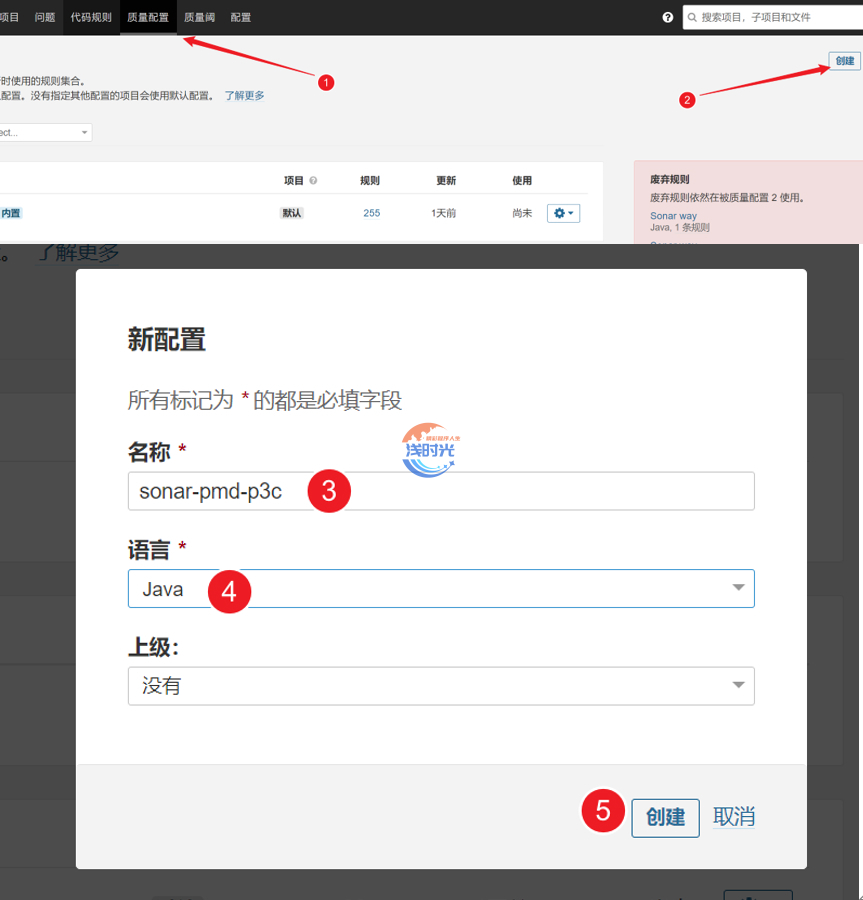Screen dimensions: 863x900
Task: Open the gear settings menu in profile row
Action: 563,213
